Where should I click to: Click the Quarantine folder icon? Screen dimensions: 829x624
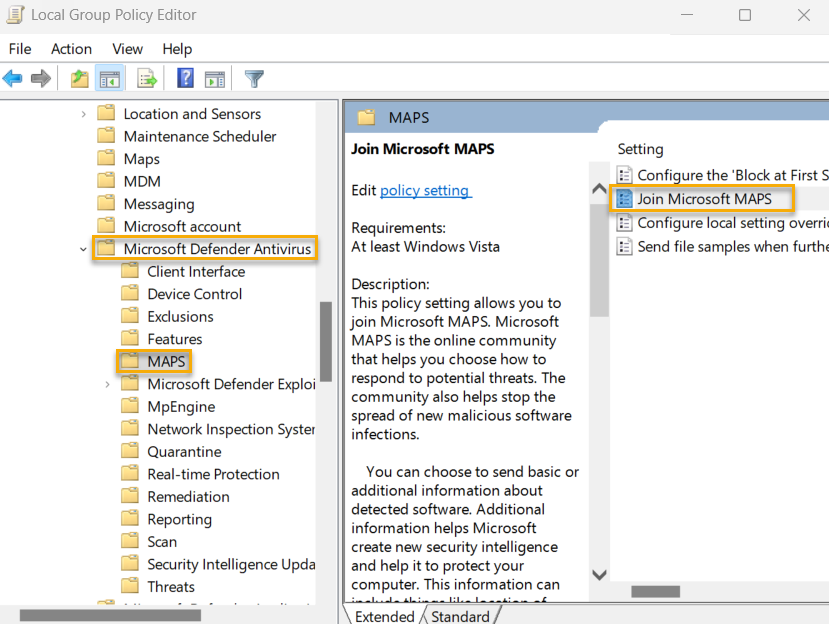[131, 451]
